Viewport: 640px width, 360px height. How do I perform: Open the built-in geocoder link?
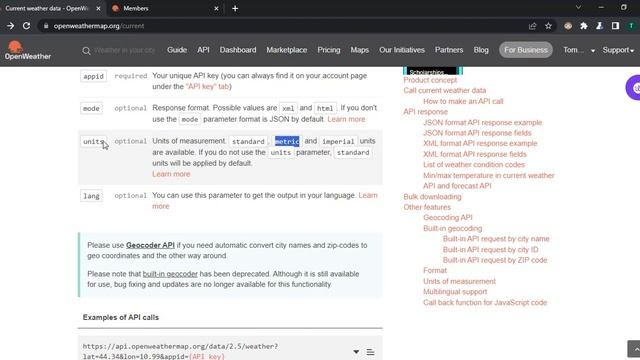tap(170, 274)
